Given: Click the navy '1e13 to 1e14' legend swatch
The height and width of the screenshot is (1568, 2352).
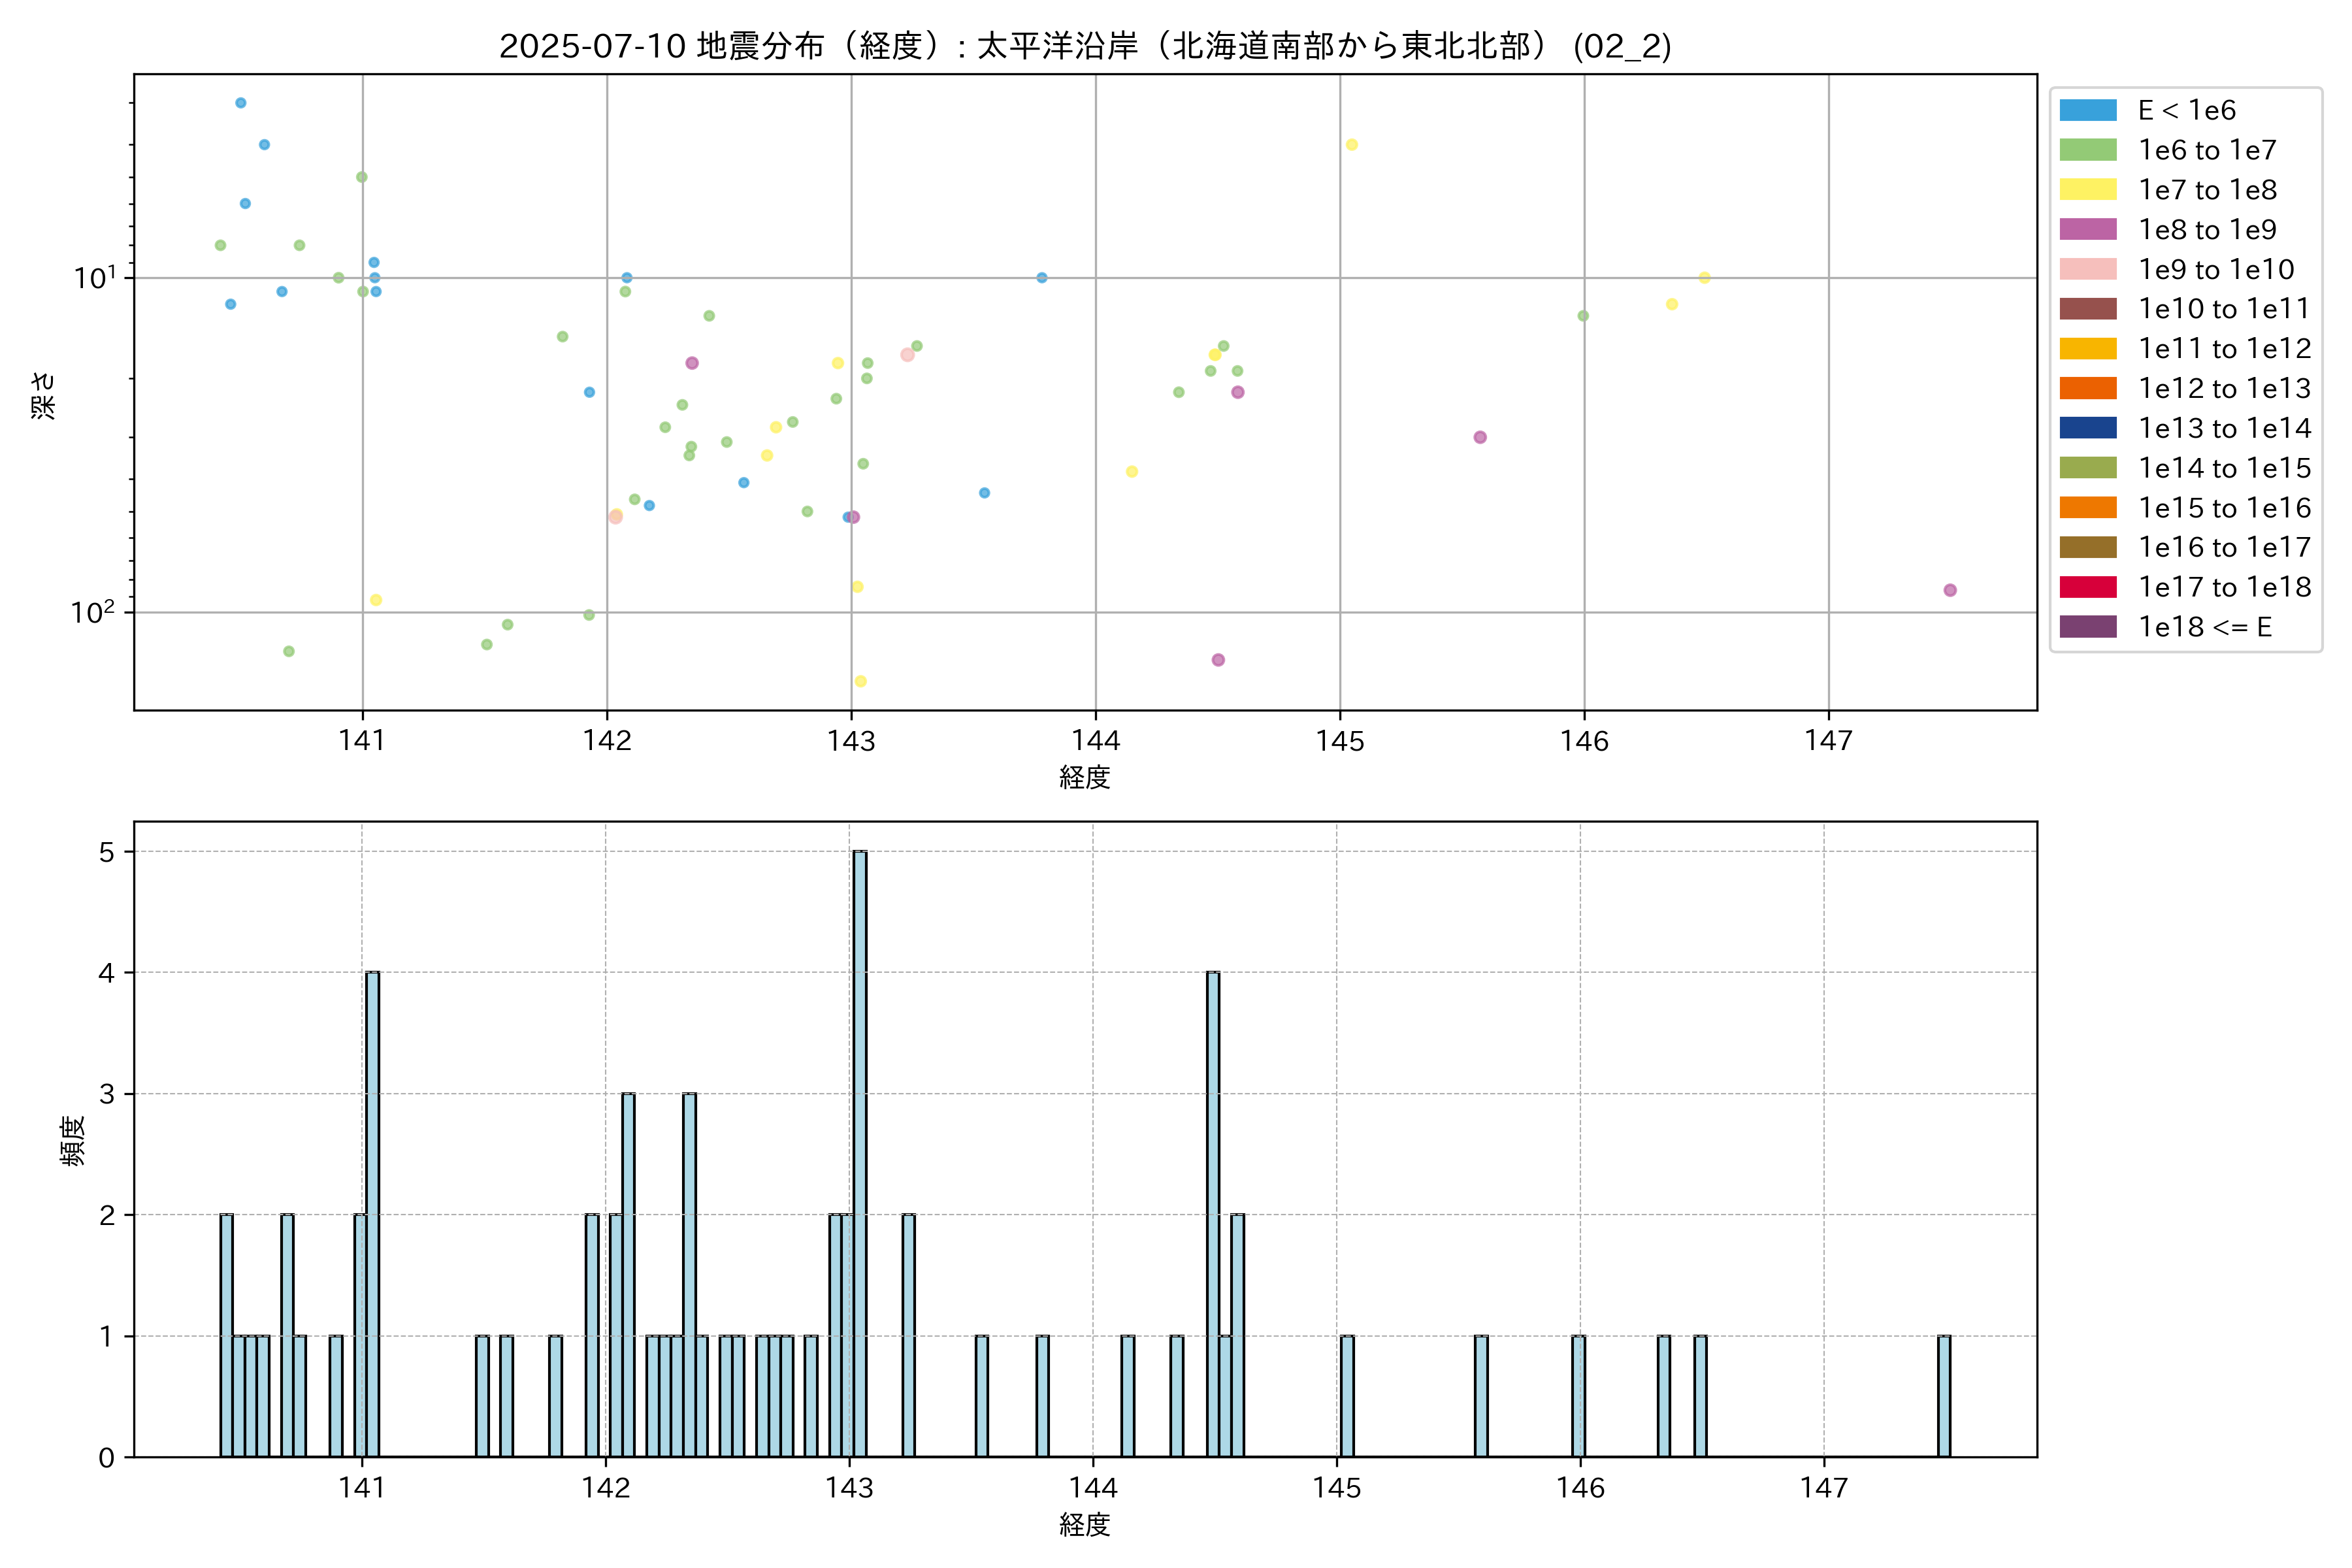Looking at the screenshot, I should 2087,428.
